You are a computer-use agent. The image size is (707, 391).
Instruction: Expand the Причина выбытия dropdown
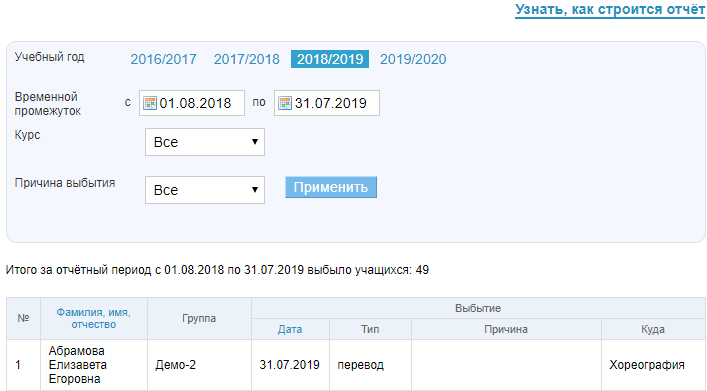[205, 190]
